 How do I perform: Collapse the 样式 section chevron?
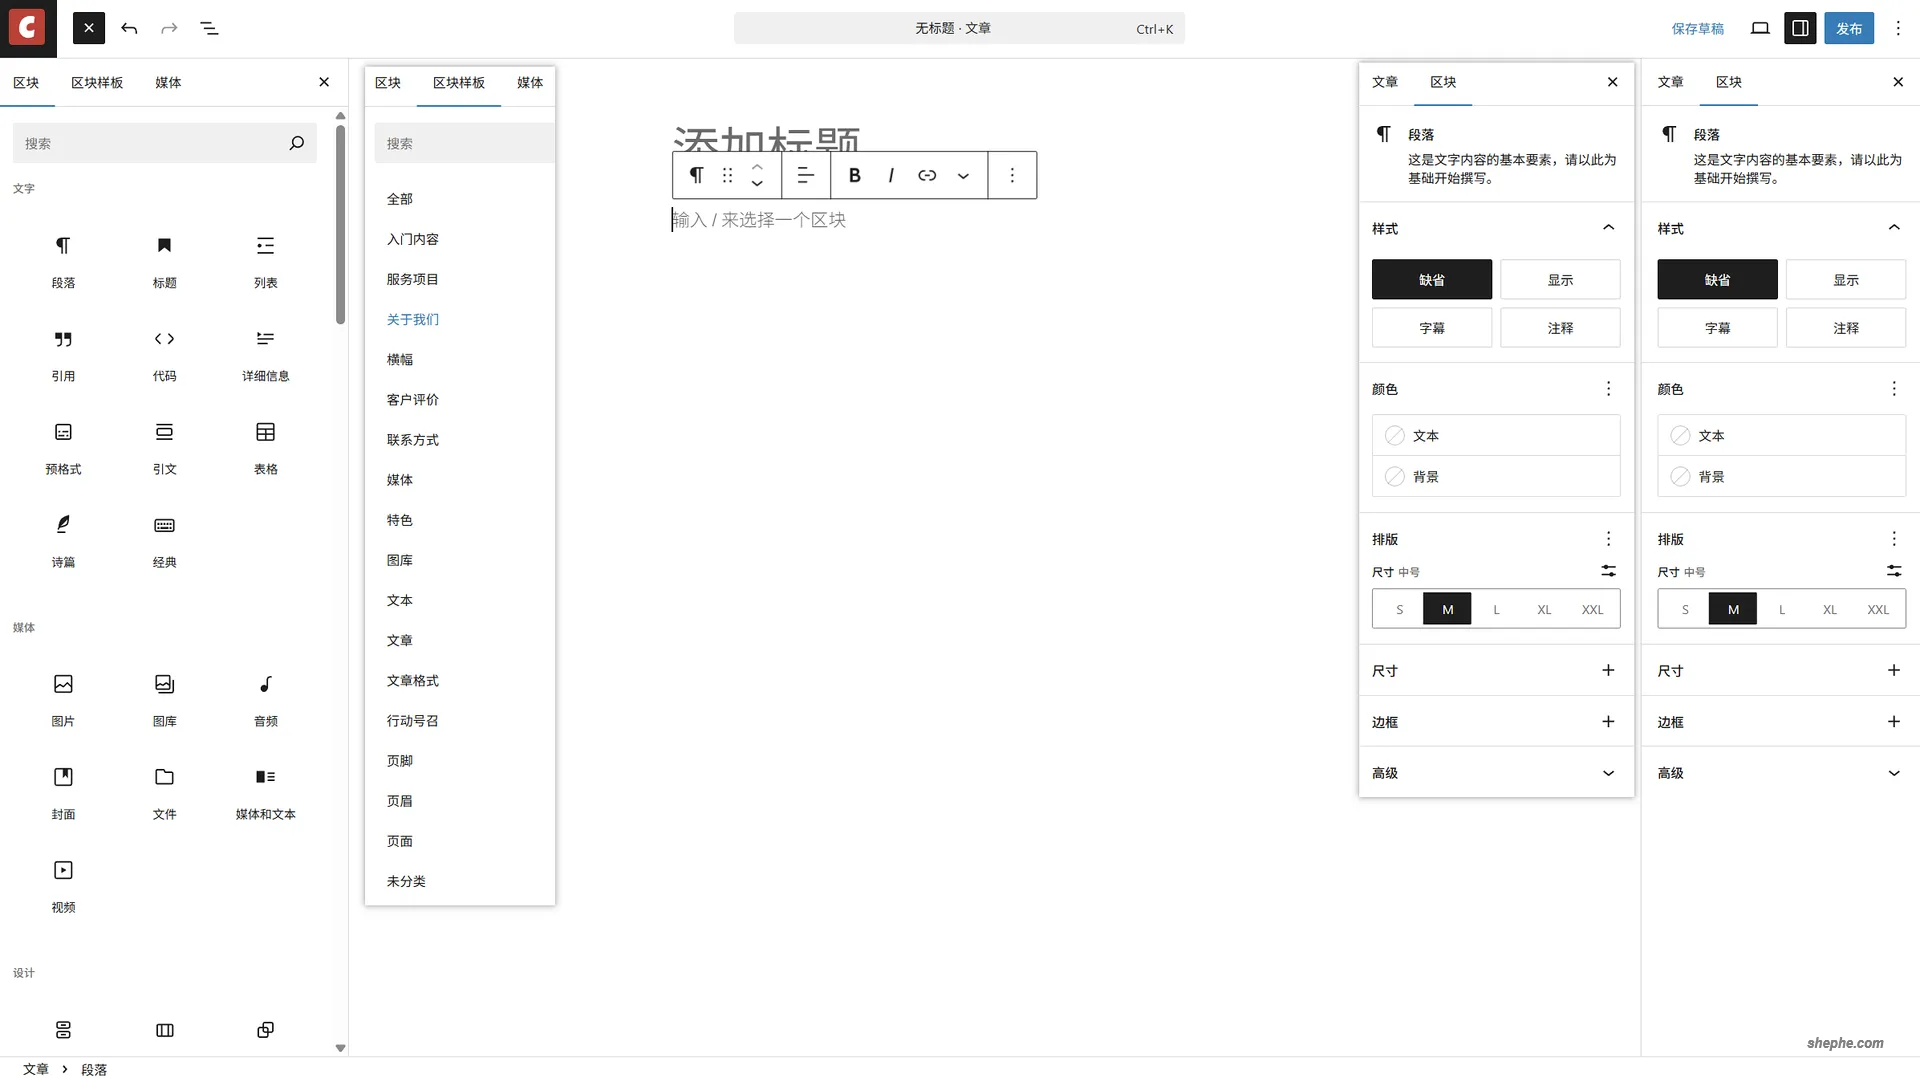(x=1608, y=227)
